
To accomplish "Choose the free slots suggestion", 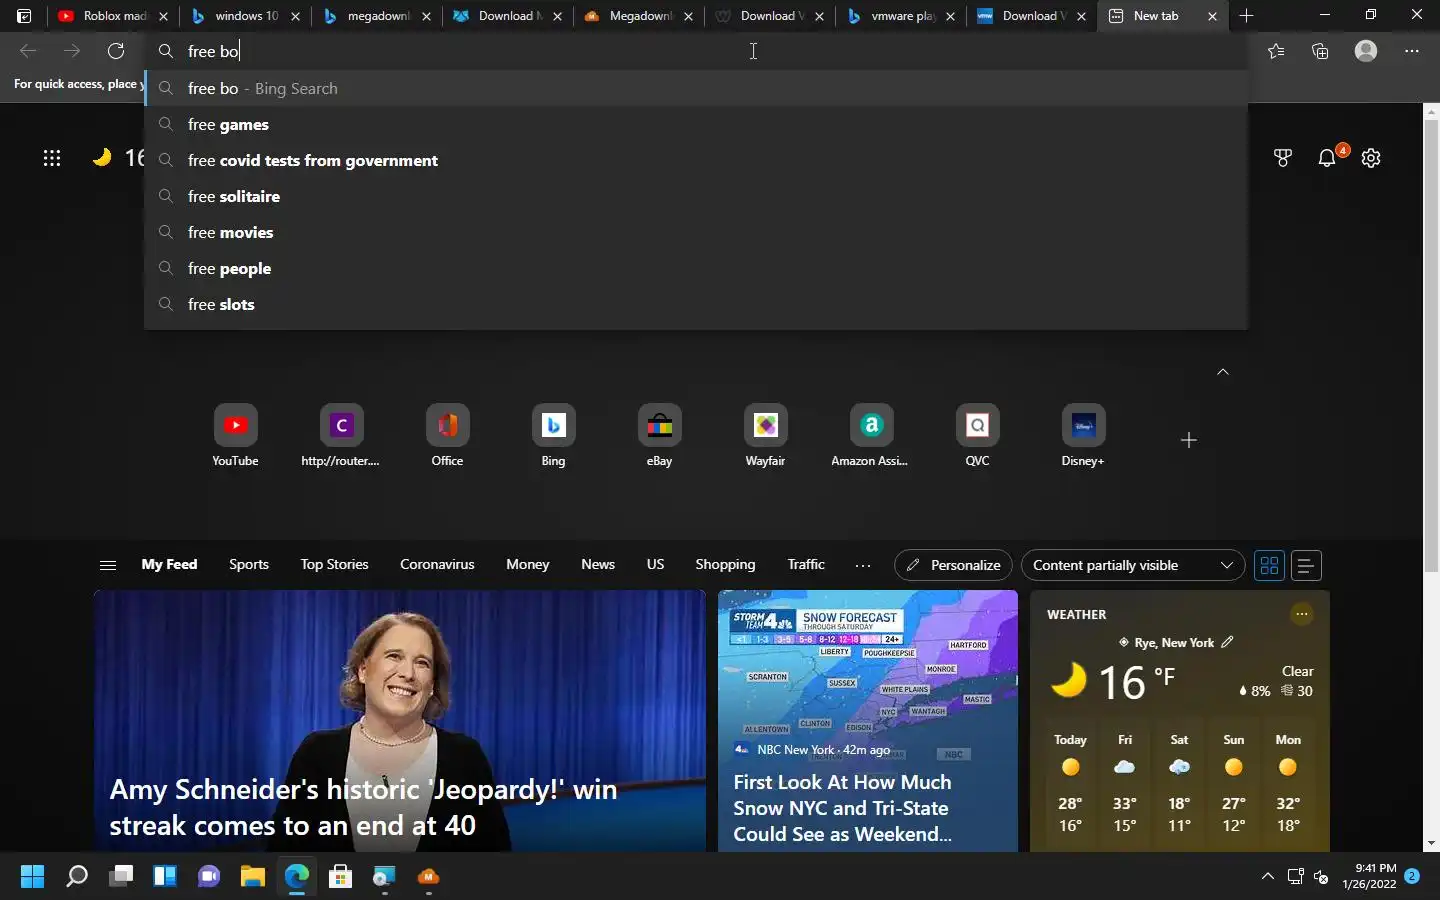I will click(x=696, y=304).
